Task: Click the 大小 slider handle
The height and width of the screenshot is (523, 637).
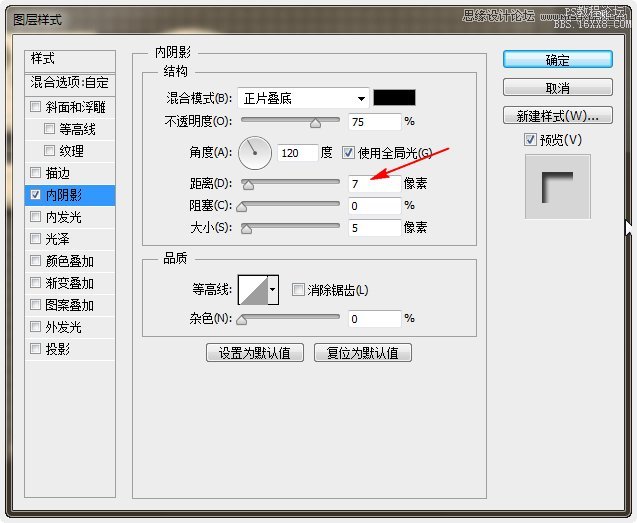Action: coord(246,229)
